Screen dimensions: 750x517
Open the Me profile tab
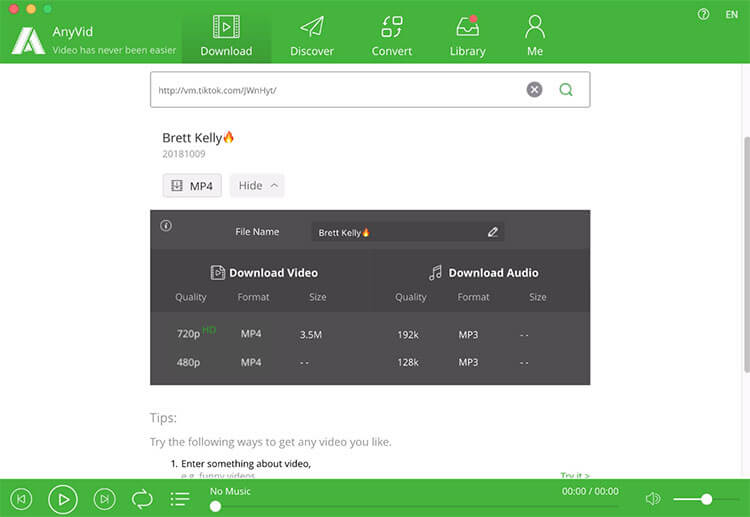click(x=535, y=36)
